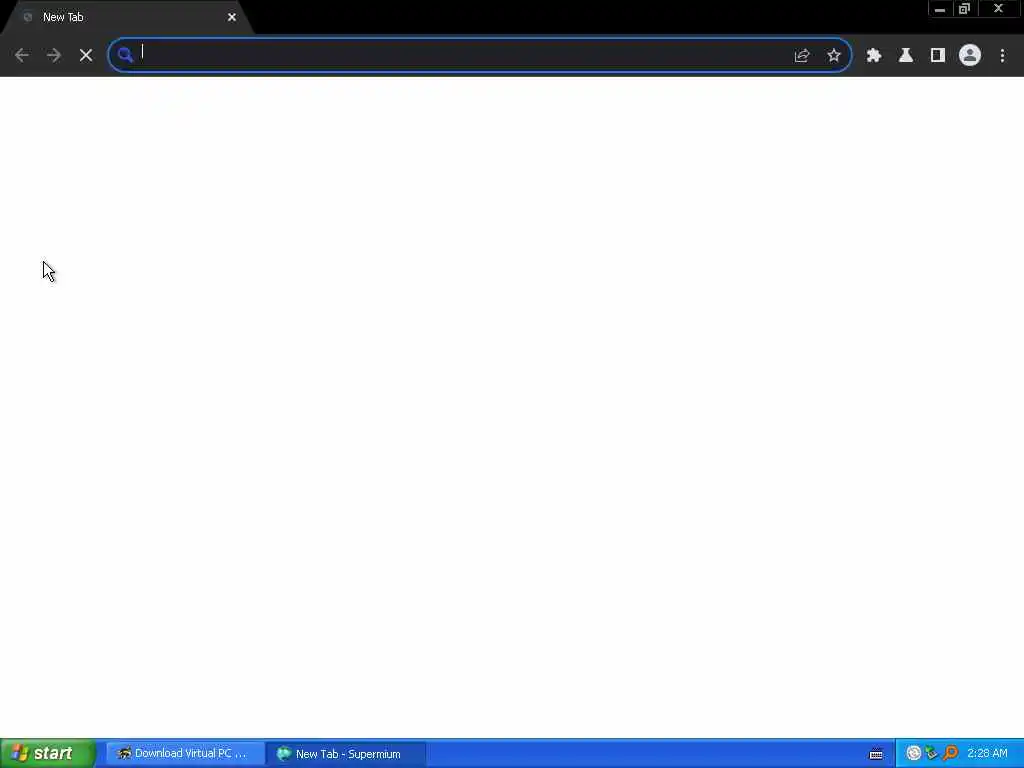This screenshot has height=768, width=1024.
Task: Click the search magnifier in address bar
Action: coord(125,55)
